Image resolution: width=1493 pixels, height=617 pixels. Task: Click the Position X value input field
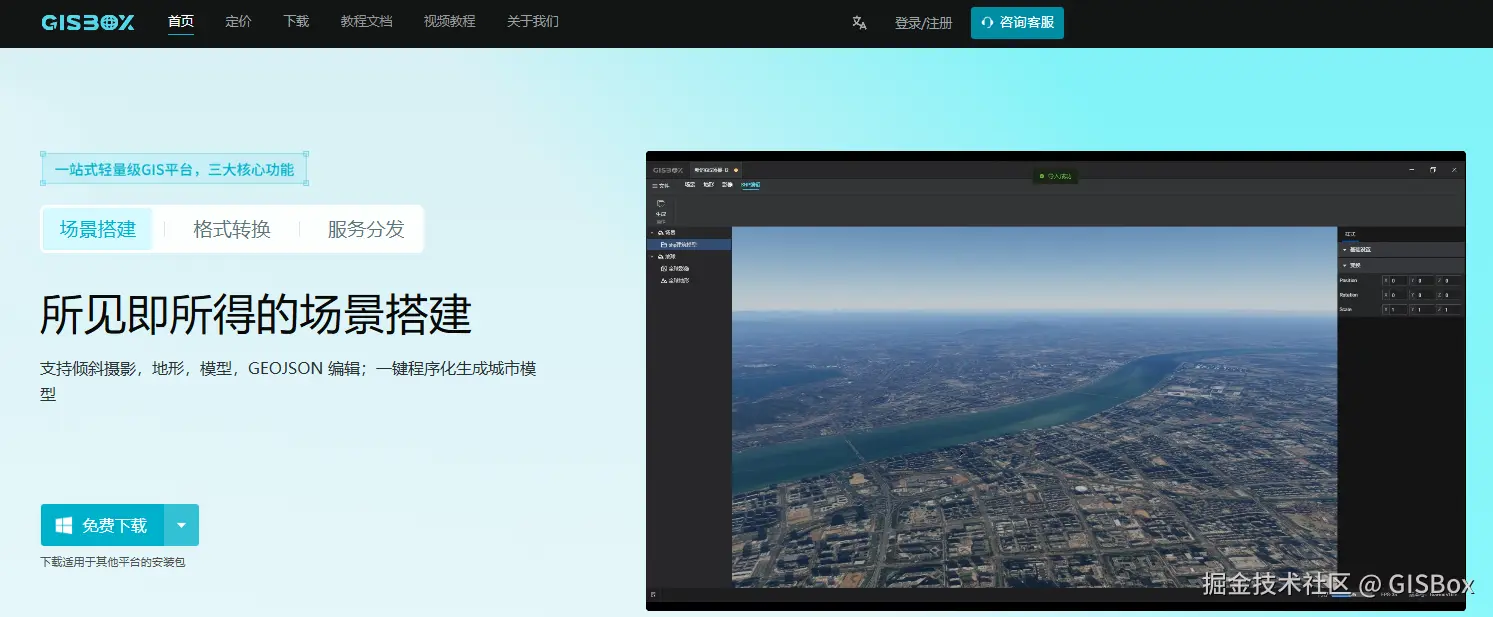pos(1400,280)
